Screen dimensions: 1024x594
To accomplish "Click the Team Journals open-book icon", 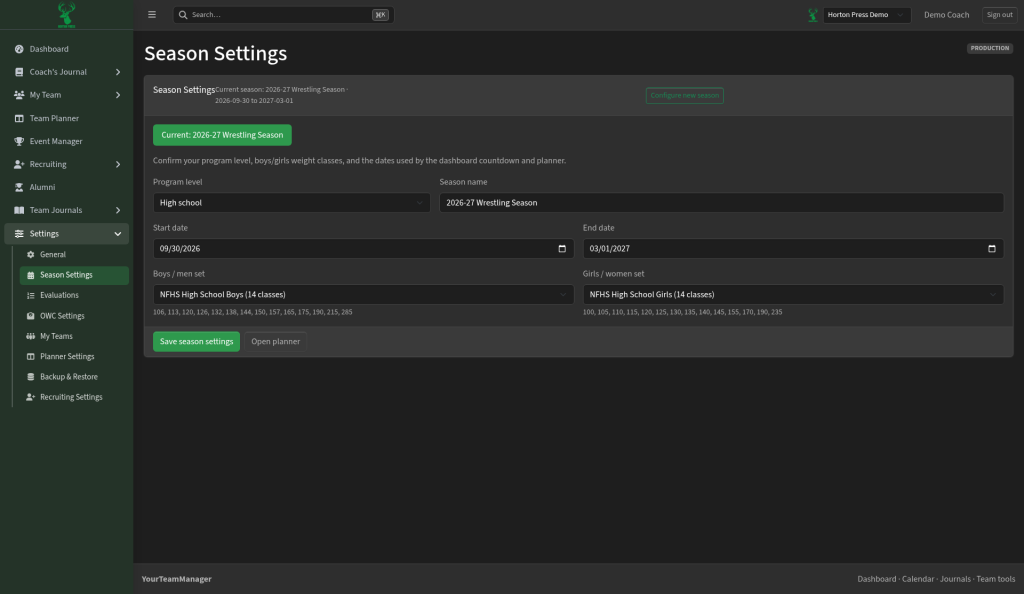I will (x=19, y=210).
